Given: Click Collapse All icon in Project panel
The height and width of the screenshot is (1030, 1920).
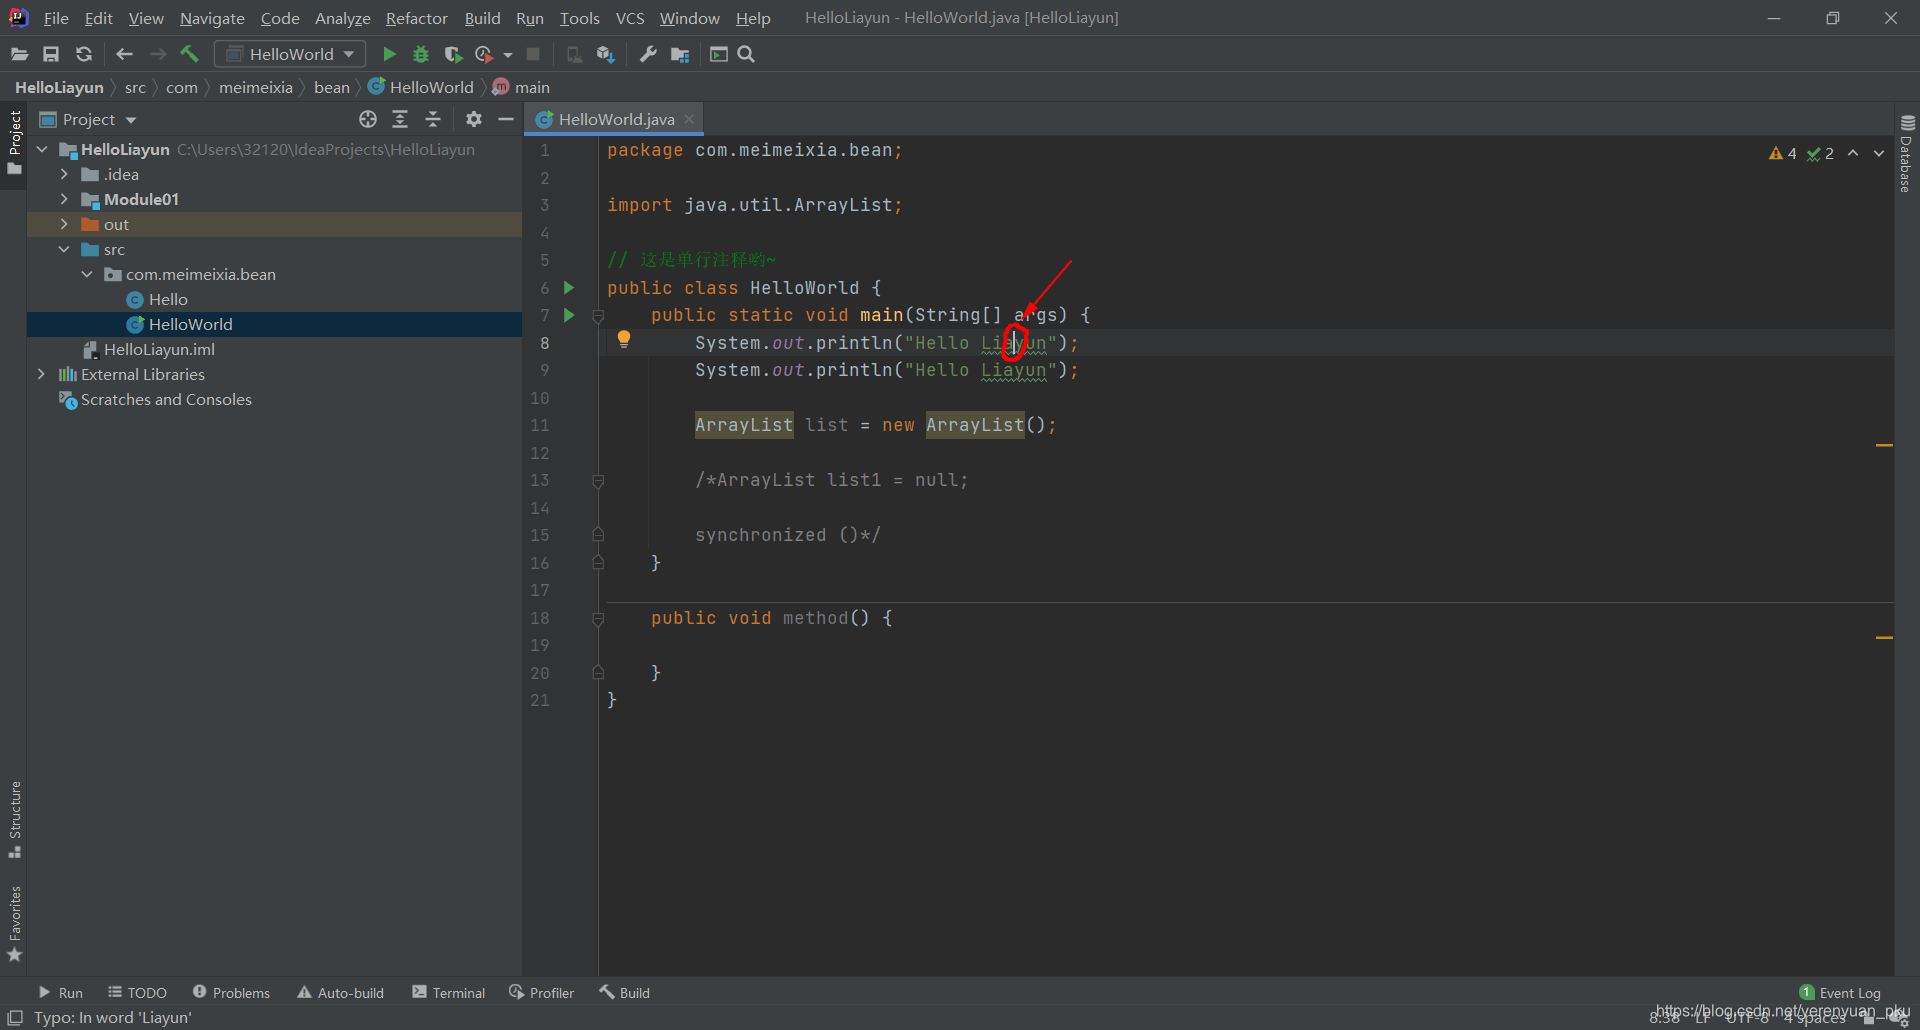Looking at the screenshot, I should pos(433,119).
